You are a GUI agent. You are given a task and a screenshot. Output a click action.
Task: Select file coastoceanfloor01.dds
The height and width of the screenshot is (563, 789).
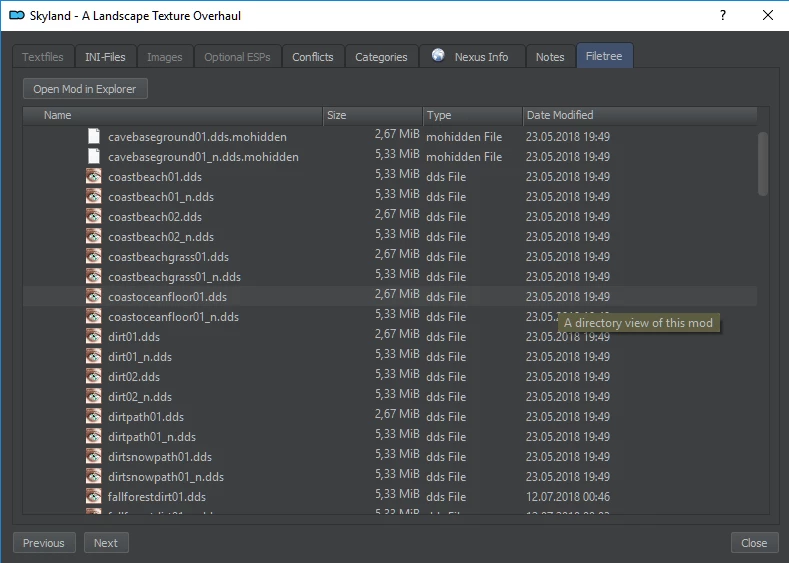coord(168,297)
